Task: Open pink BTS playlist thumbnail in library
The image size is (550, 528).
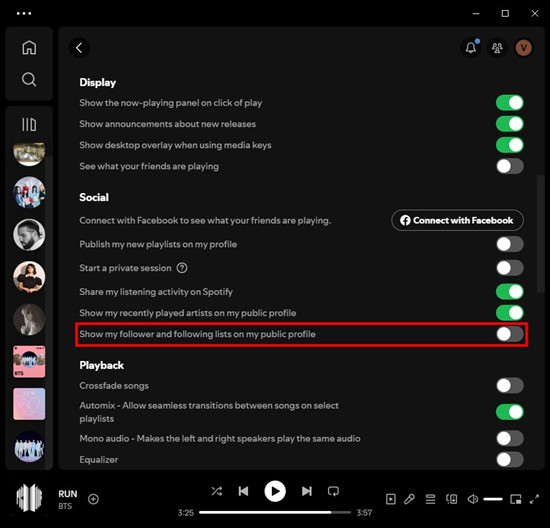Action: click(x=29, y=362)
